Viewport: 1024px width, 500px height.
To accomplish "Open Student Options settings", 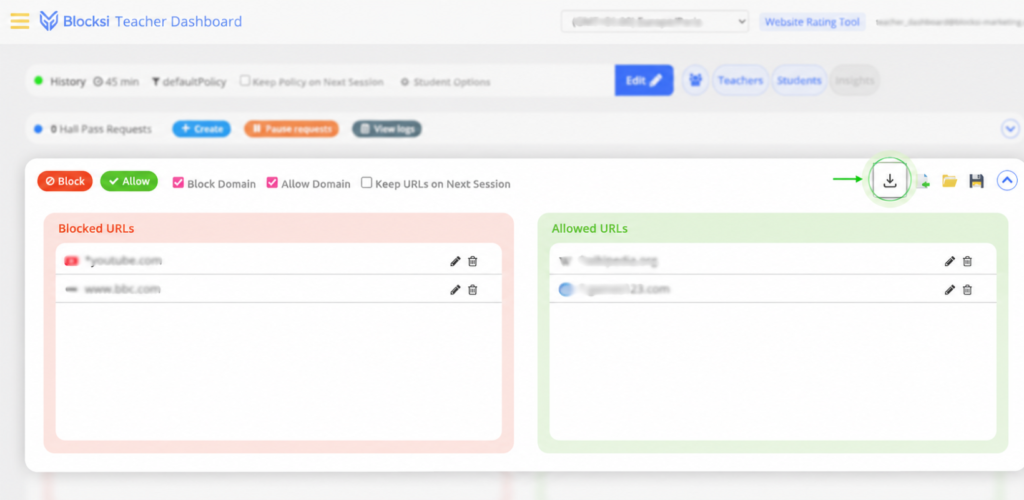I will (445, 82).
